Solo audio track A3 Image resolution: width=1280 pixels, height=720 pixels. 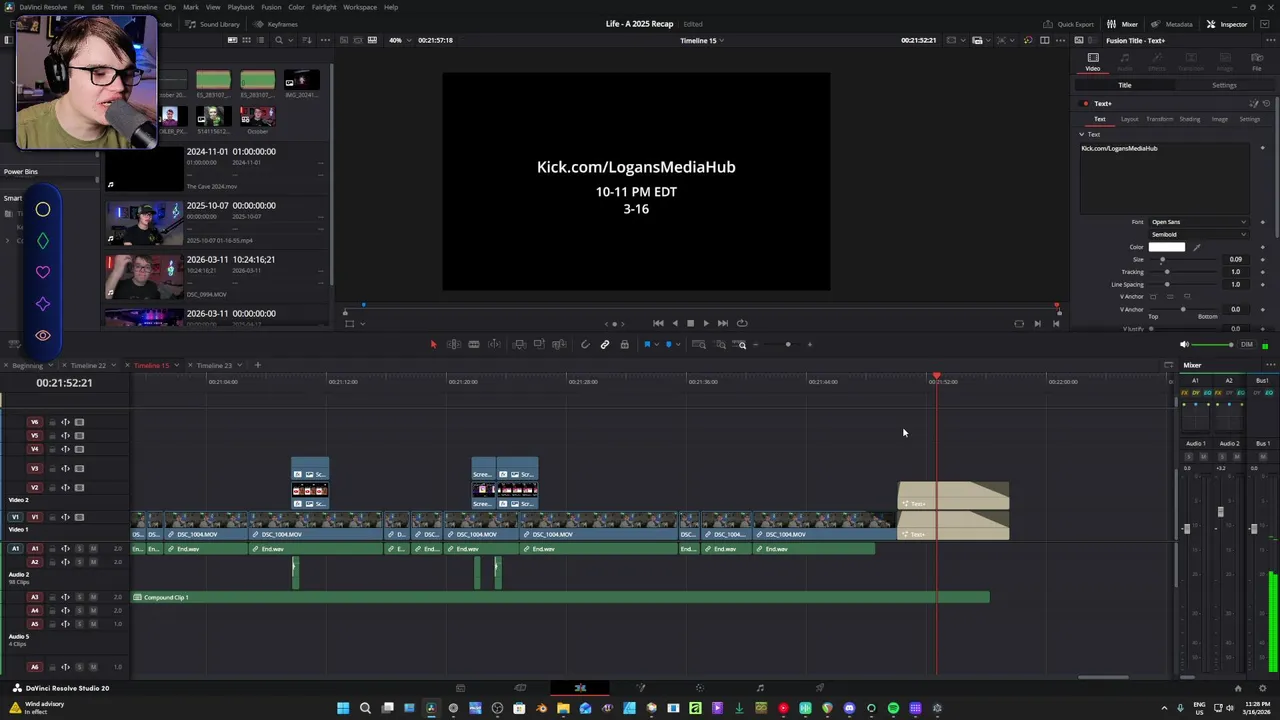[80, 597]
